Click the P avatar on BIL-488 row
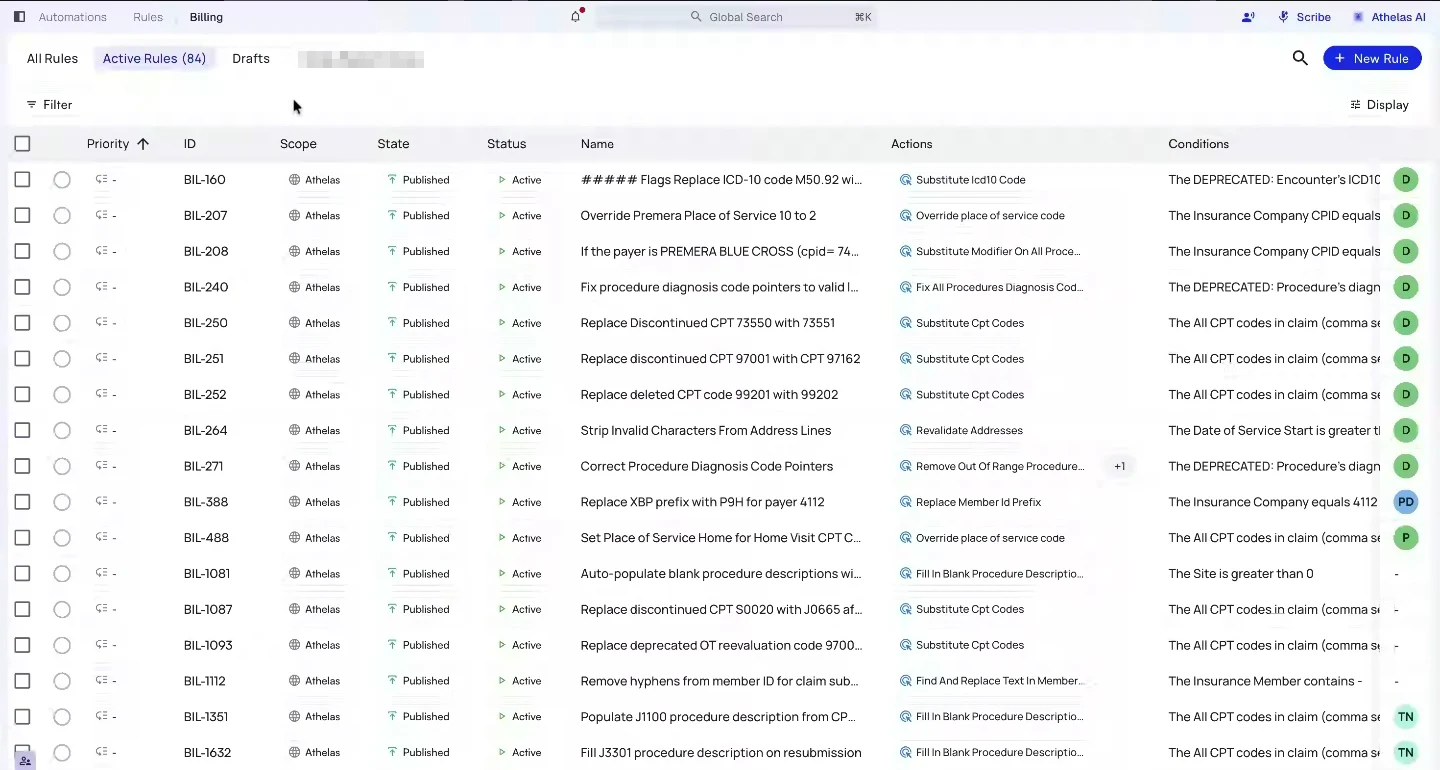This screenshot has width=1440, height=770. click(1406, 538)
